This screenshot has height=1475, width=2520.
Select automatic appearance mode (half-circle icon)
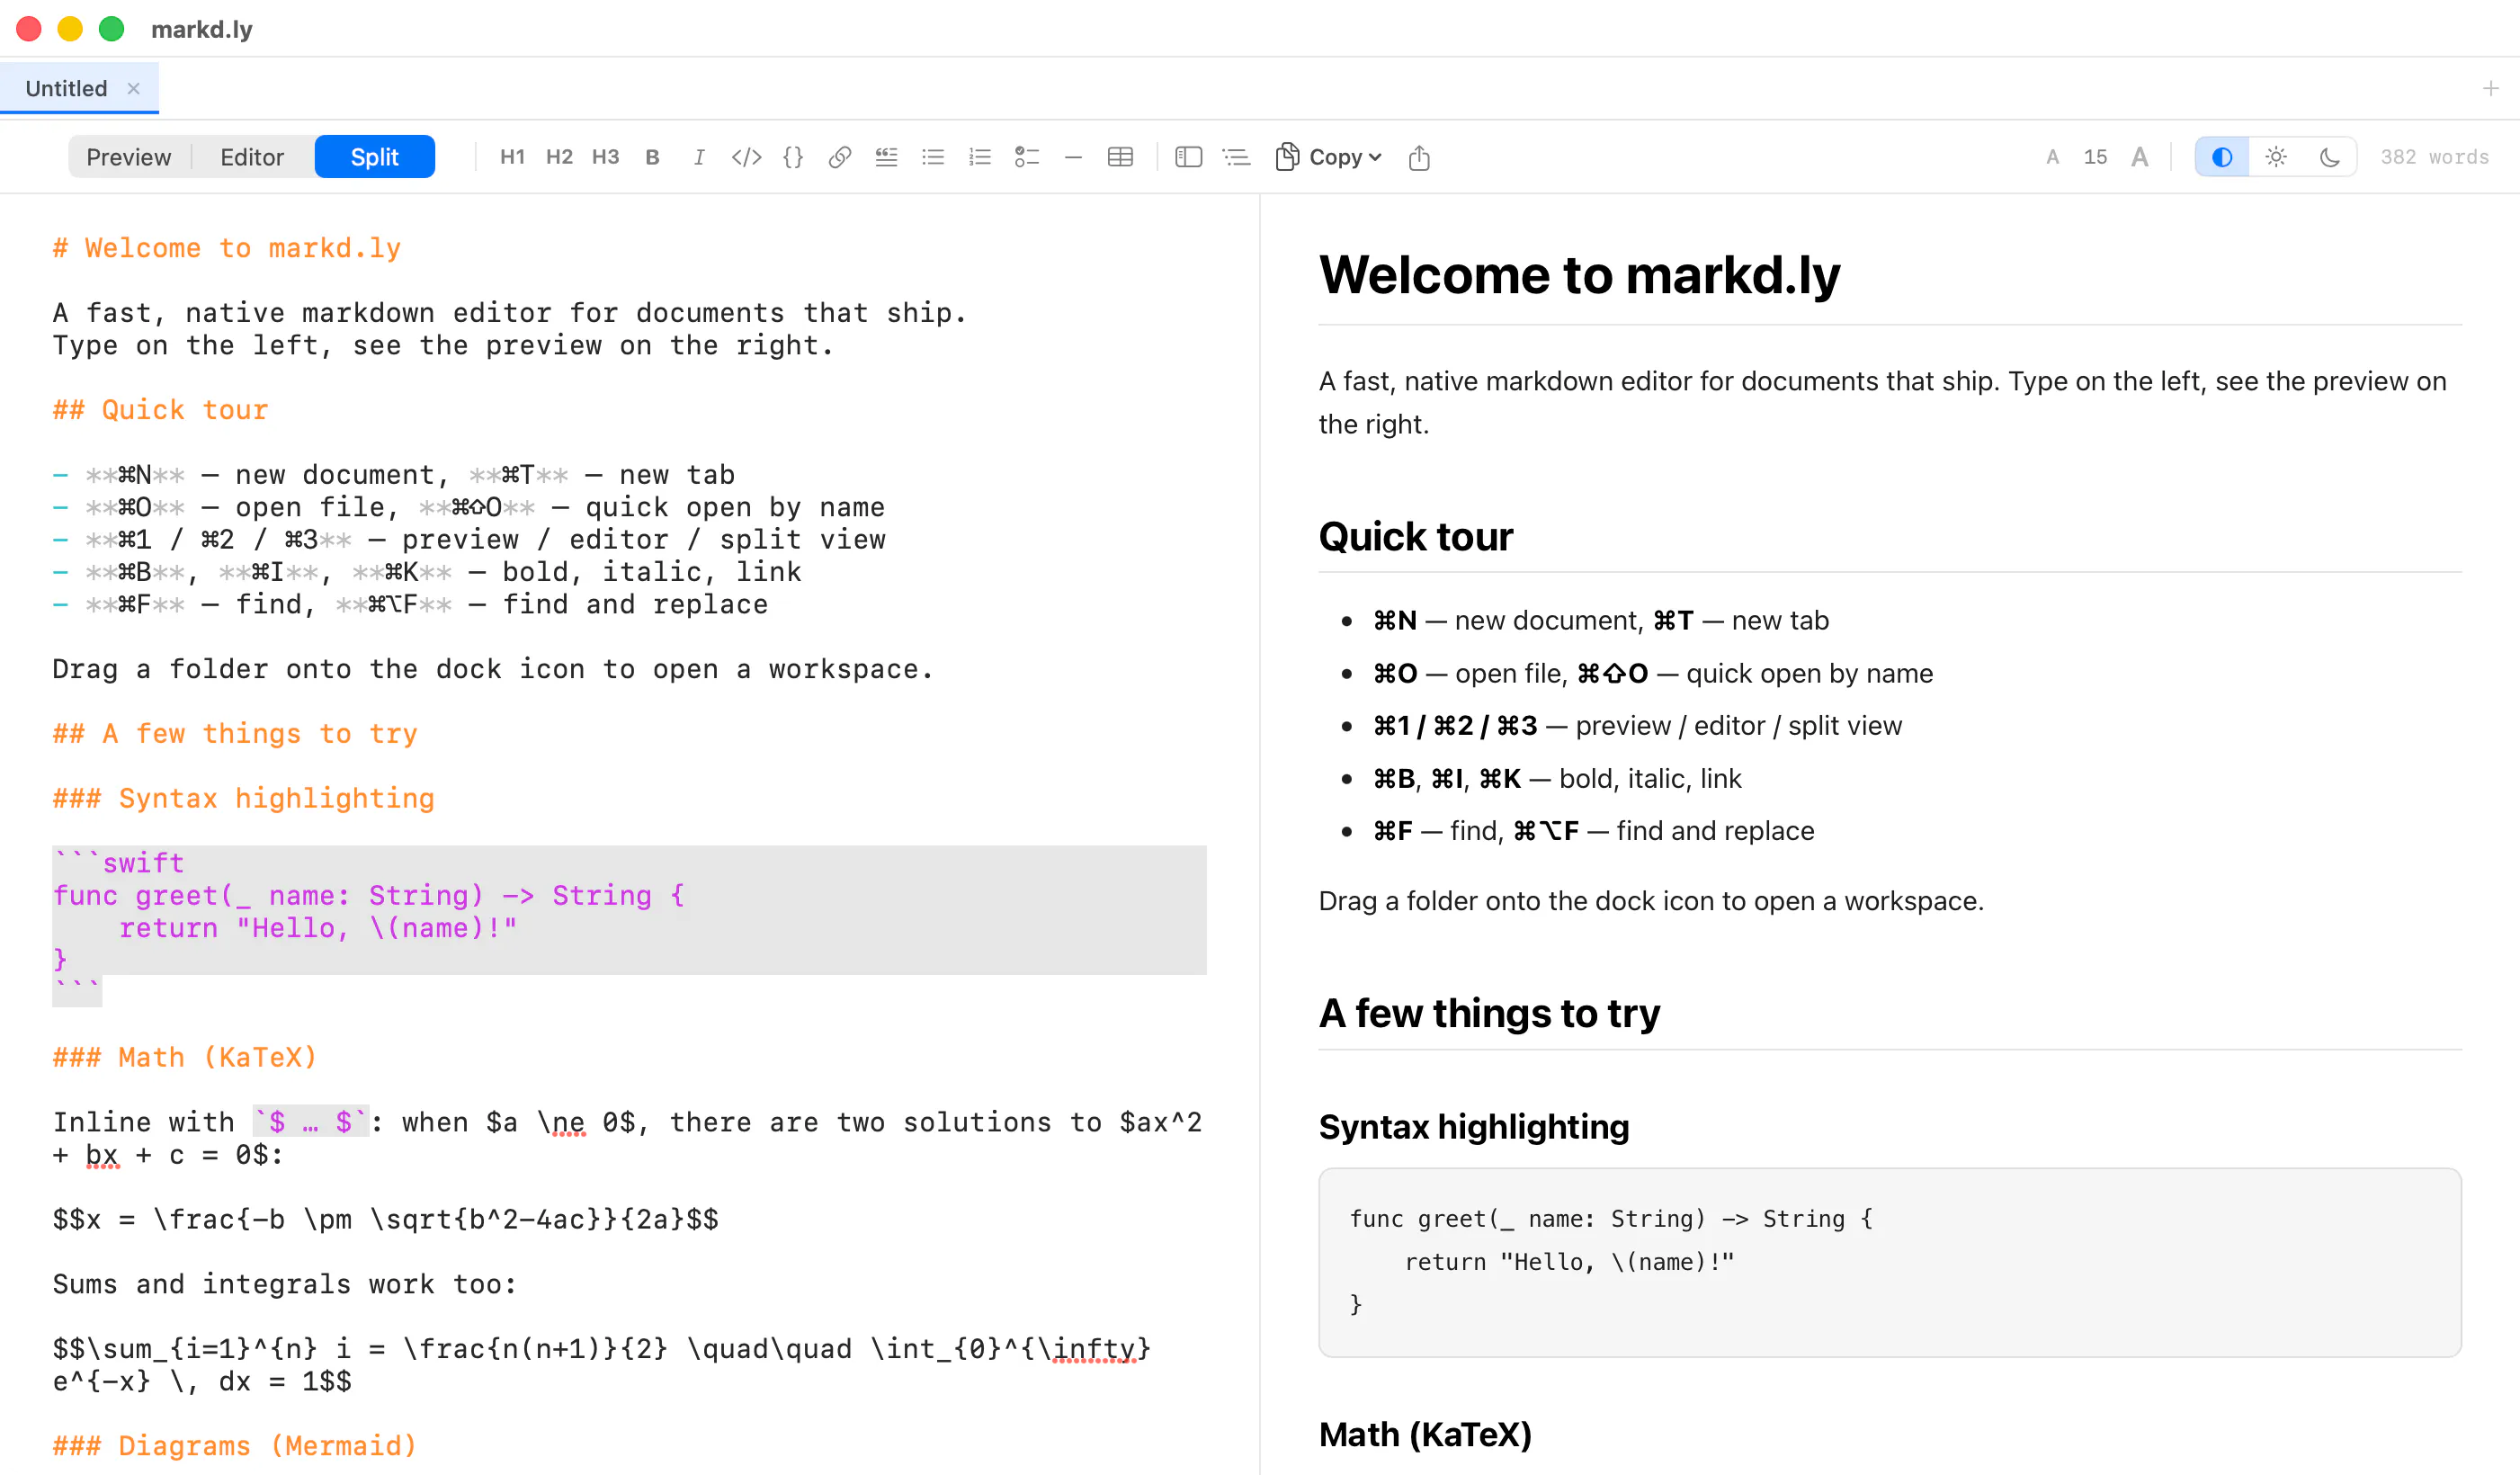pyautogui.click(x=2222, y=157)
